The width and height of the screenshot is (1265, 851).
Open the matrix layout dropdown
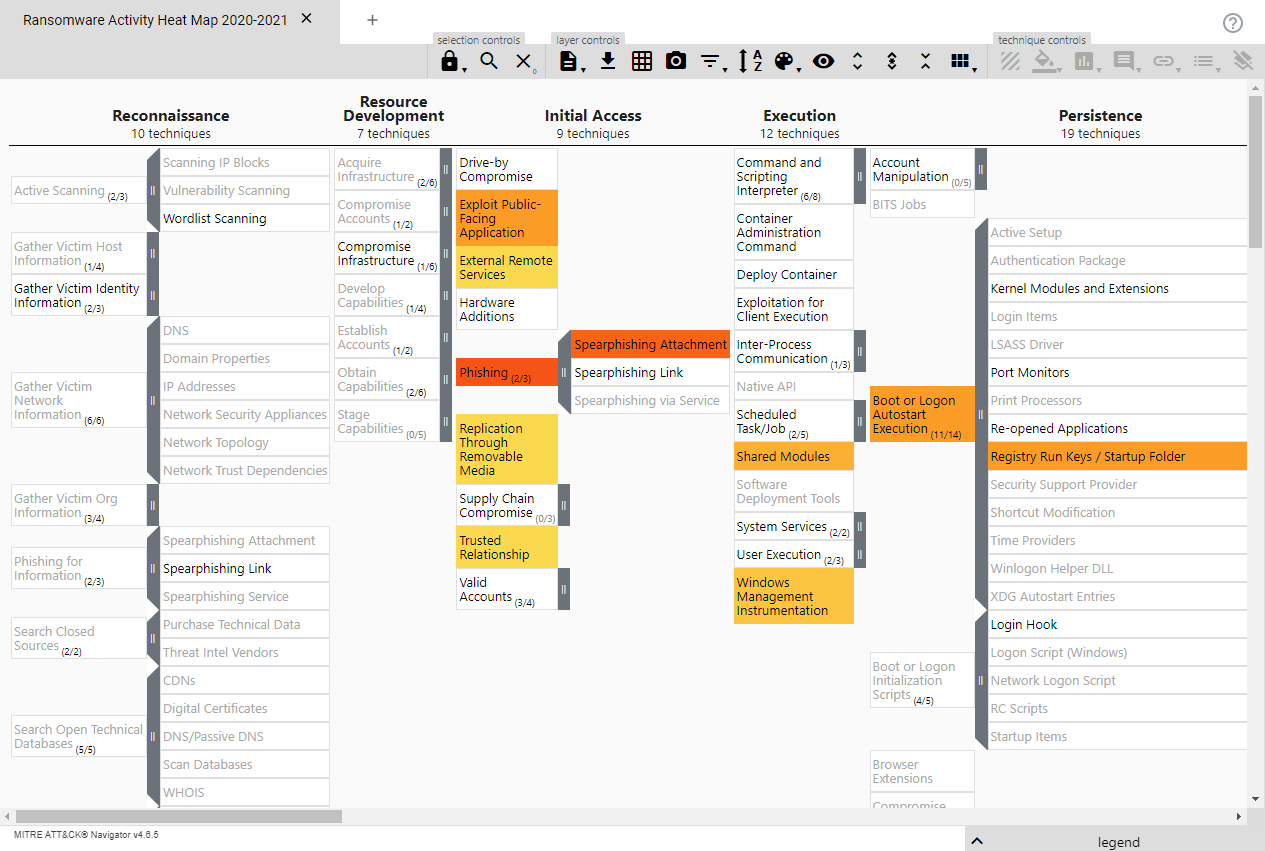pyautogui.click(x=962, y=61)
